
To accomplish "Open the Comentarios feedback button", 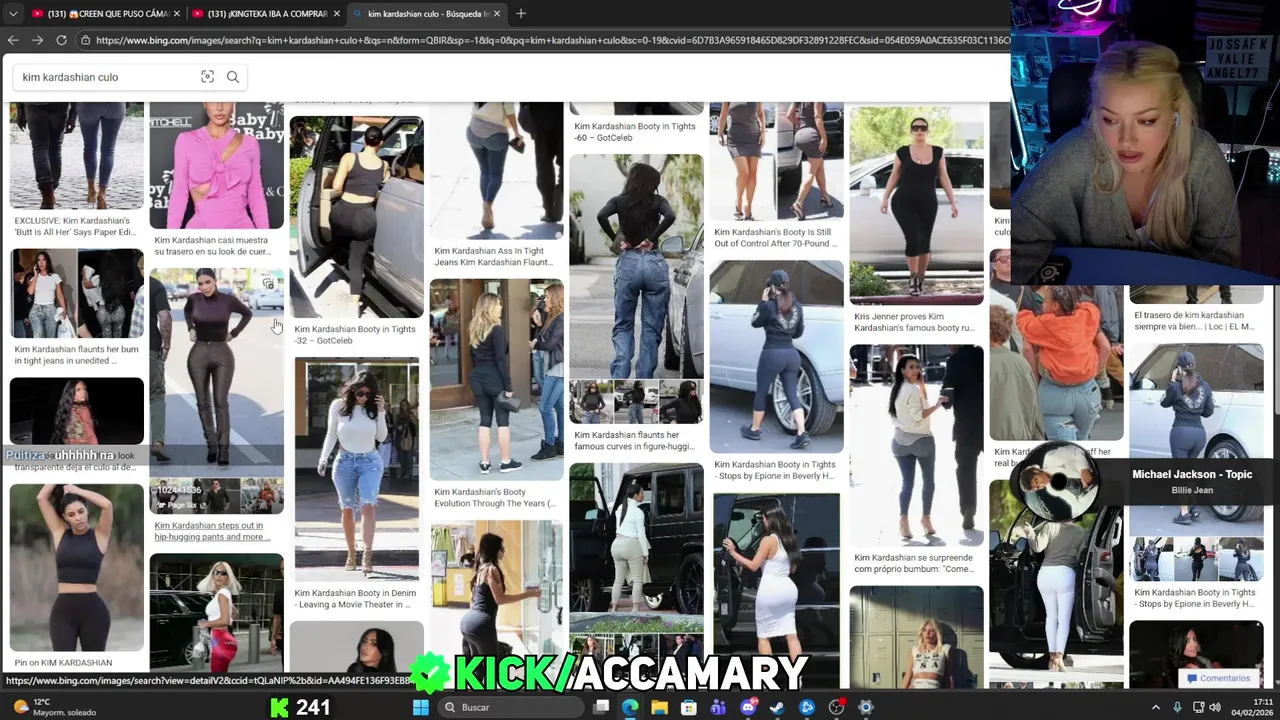I will [x=1220, y=678].
